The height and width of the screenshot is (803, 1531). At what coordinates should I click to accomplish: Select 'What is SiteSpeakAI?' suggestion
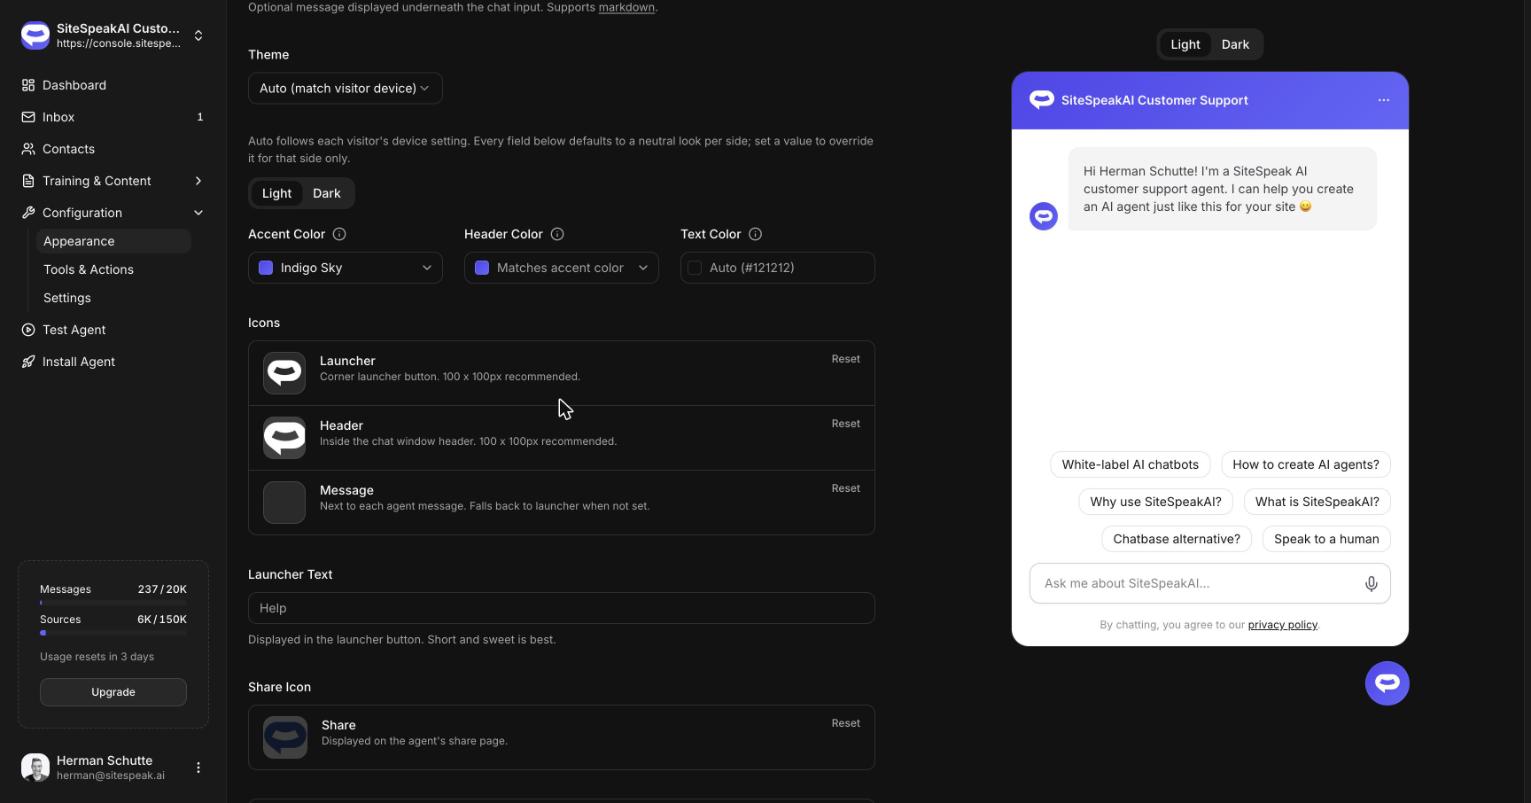point(1317,502)
